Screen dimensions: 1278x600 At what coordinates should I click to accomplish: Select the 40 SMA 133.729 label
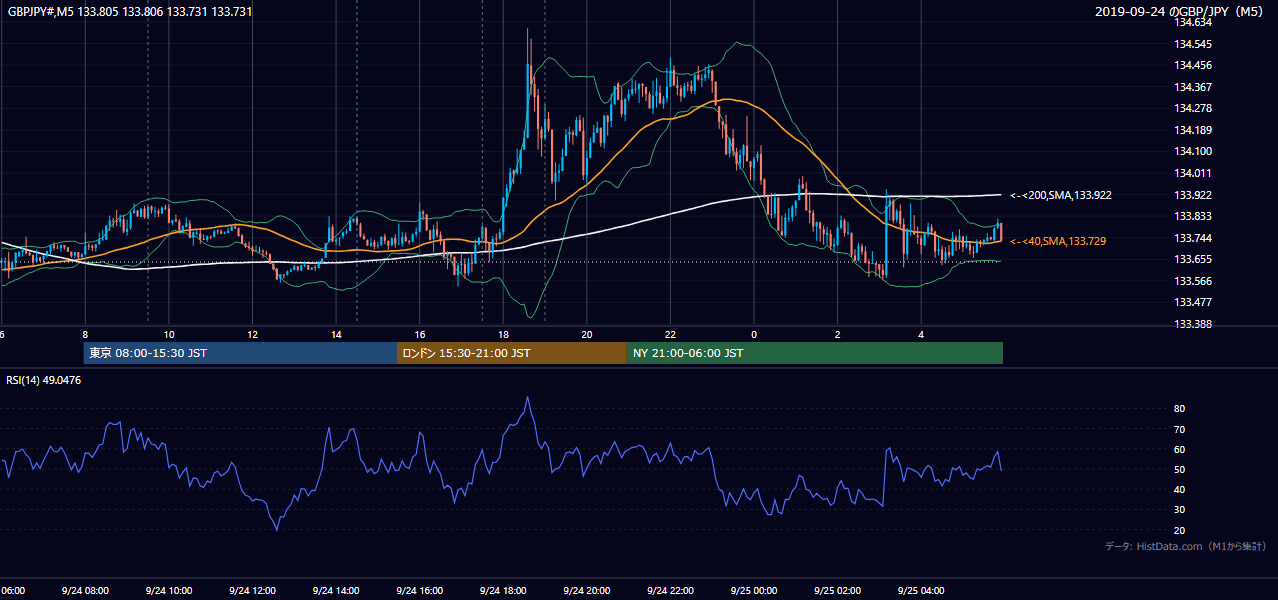tap(1058, 242)
